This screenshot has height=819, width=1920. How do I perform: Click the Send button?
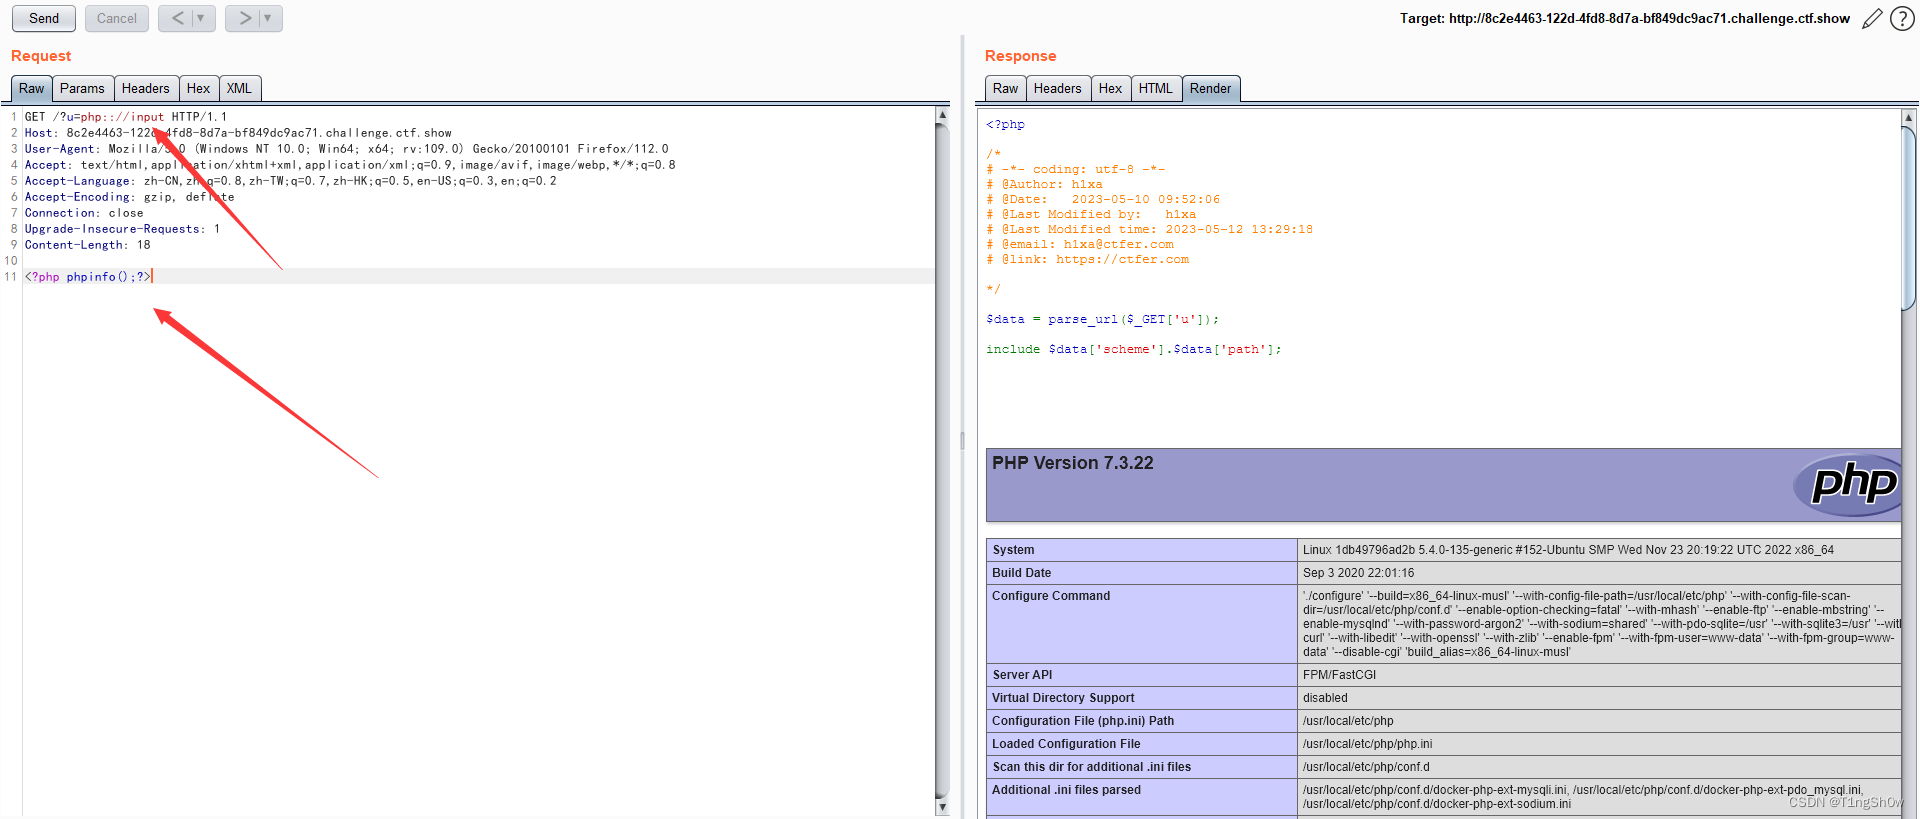tap(44, 18)
